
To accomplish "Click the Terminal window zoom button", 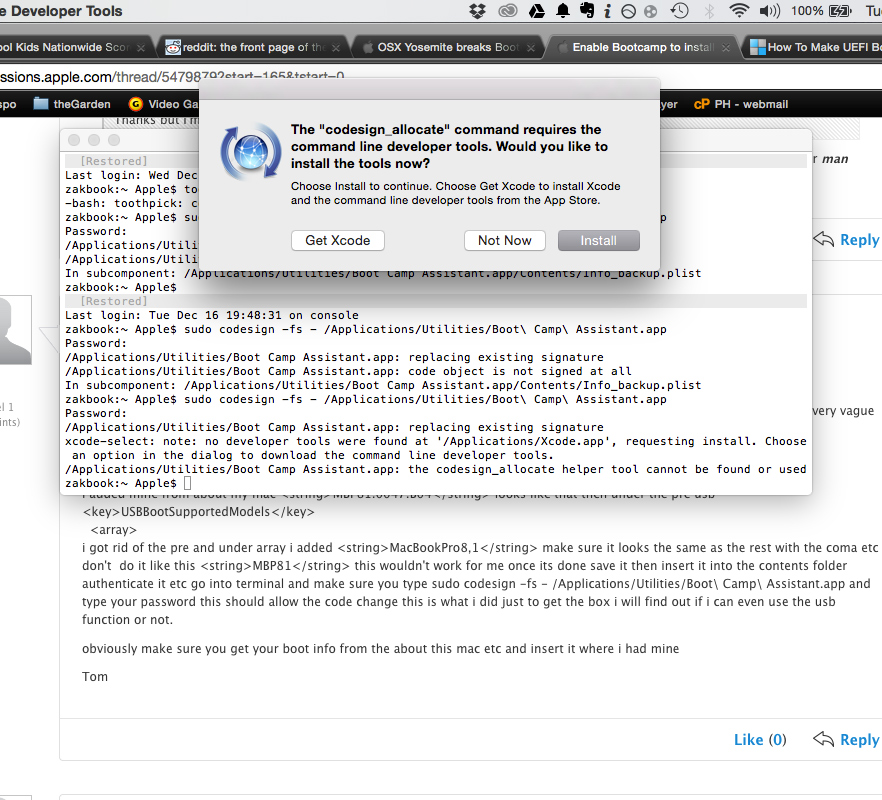I will click(x=114, y=140).
